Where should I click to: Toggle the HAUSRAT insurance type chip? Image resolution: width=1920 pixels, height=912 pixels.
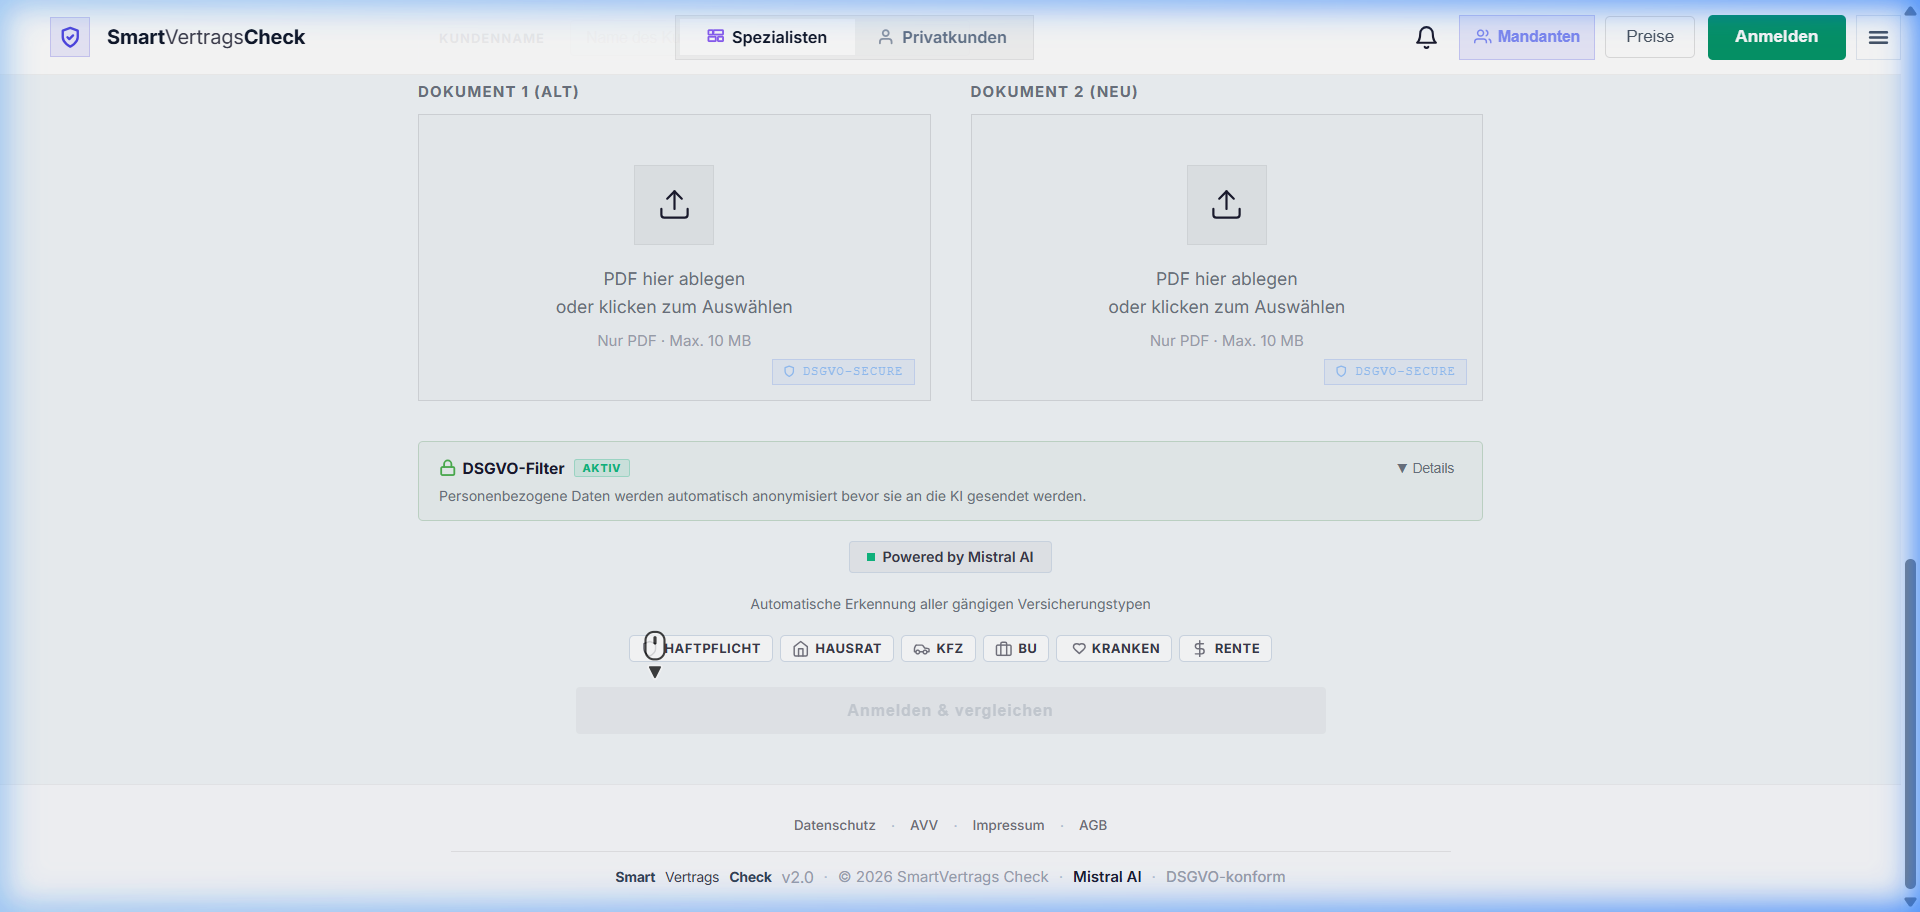[837, 648]
